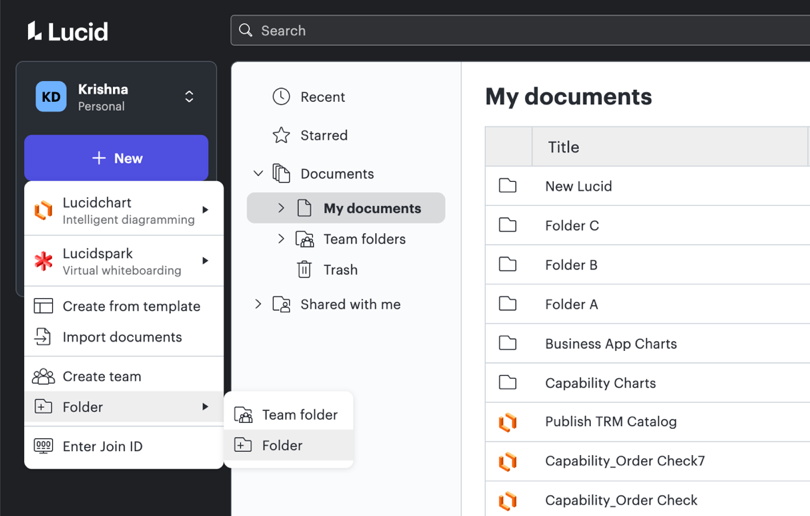Click the Lucidchart orange logo icon

point(44,210)
